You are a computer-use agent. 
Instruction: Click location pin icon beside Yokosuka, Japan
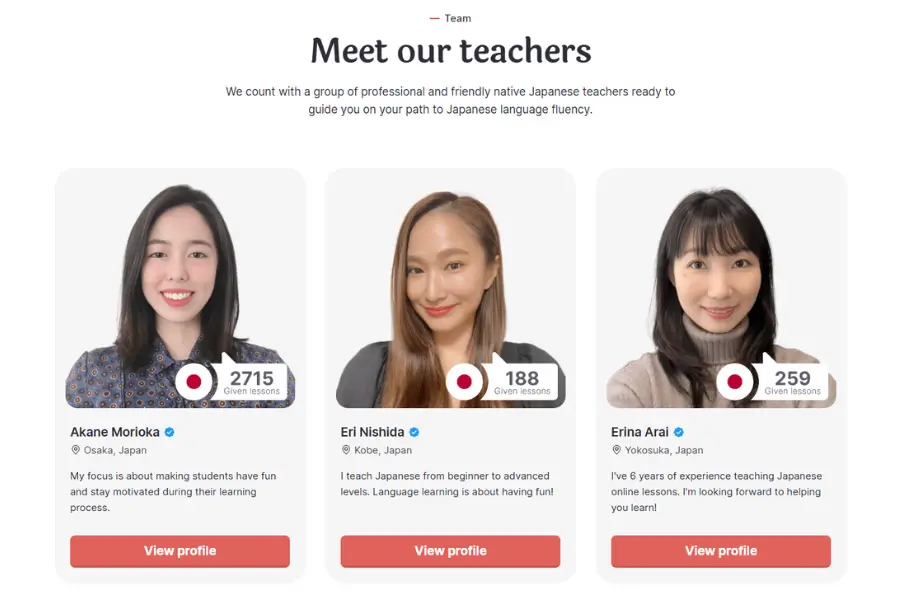point(616,450)
